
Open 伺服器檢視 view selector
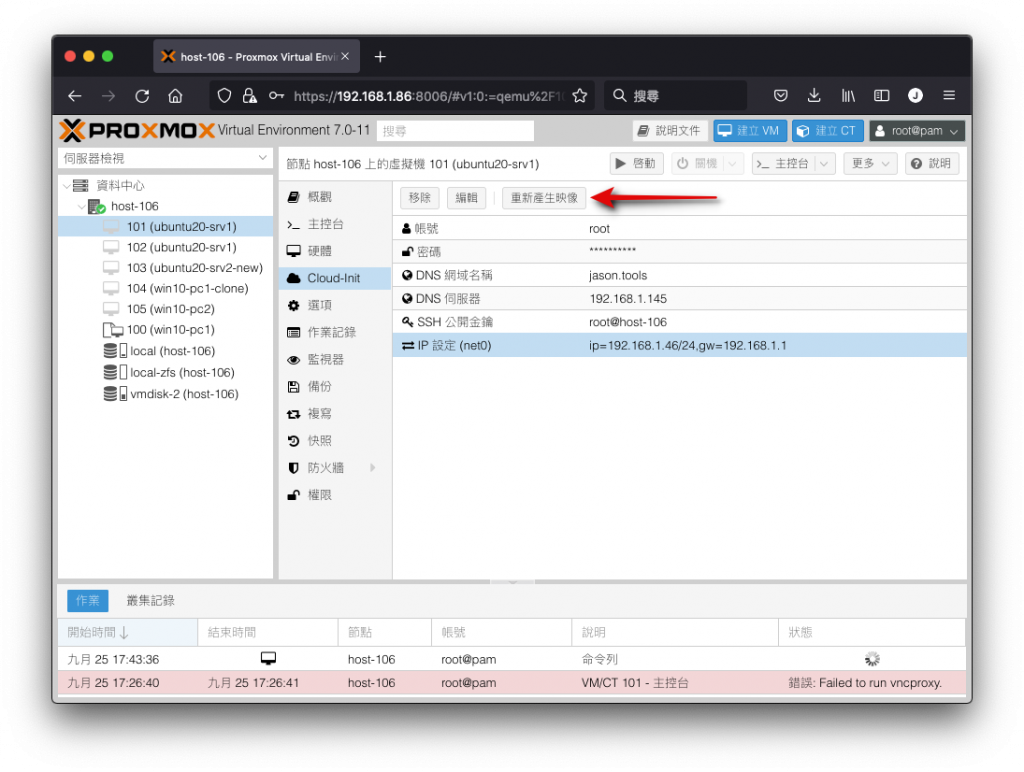click(x=165, y=159)
